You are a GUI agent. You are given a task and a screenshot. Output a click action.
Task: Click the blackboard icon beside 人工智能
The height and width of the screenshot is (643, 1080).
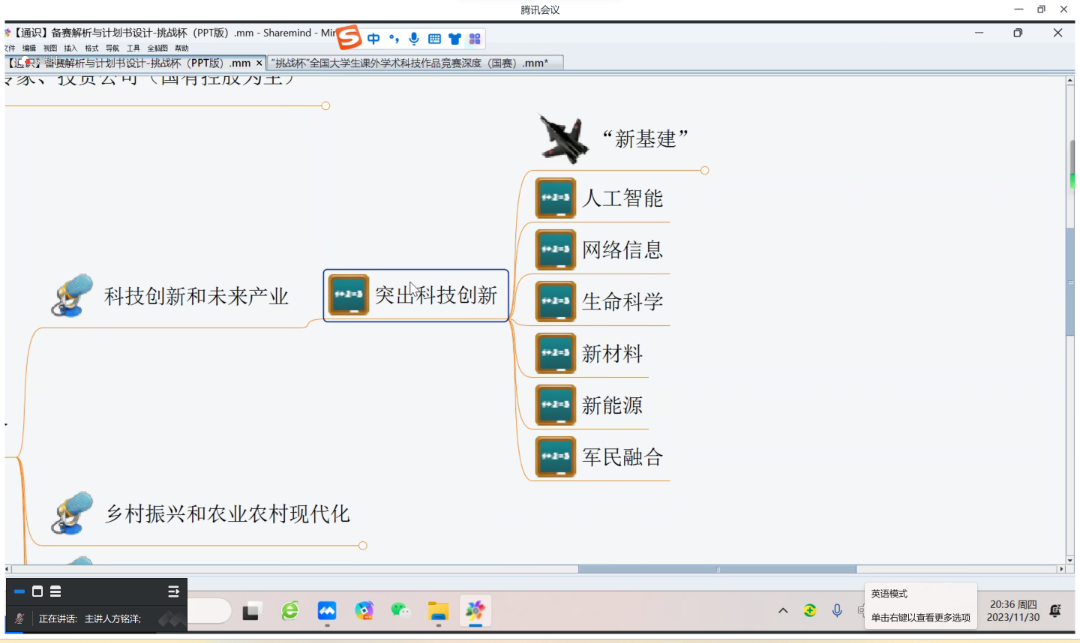point(555,198)
